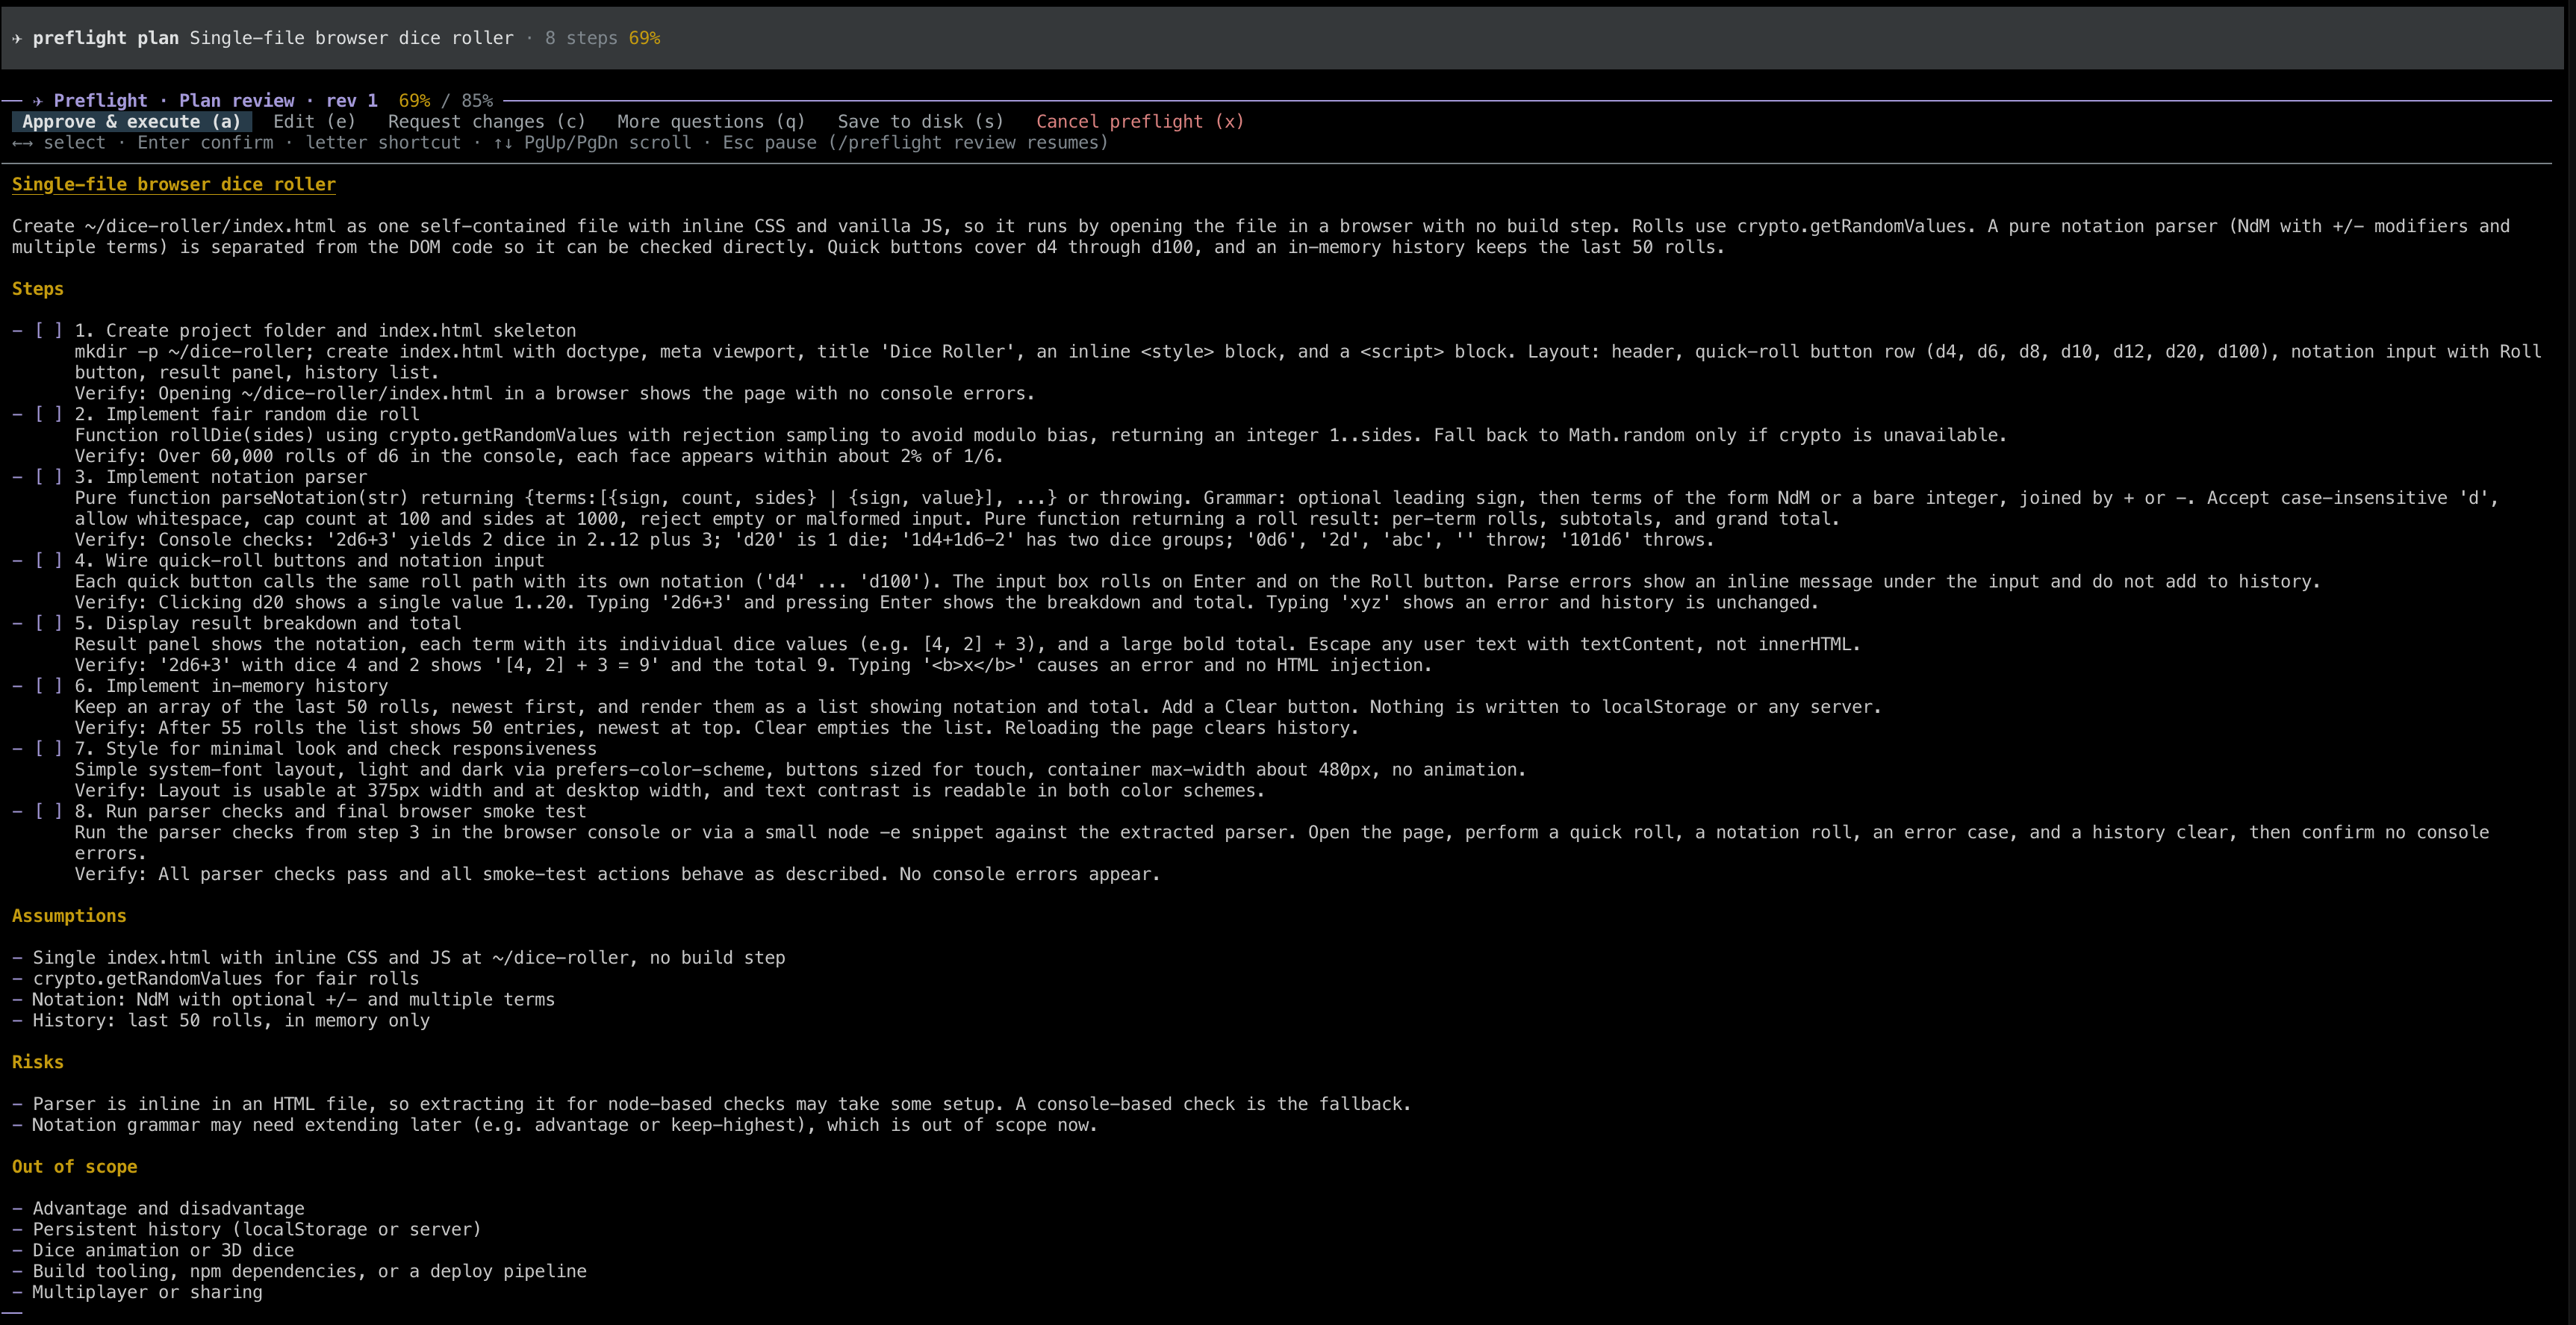Click step title '5. Display result breakdown and total'
This screenshot has width=2576, height=1325.
pyautogui.click(x=268, y=623)
